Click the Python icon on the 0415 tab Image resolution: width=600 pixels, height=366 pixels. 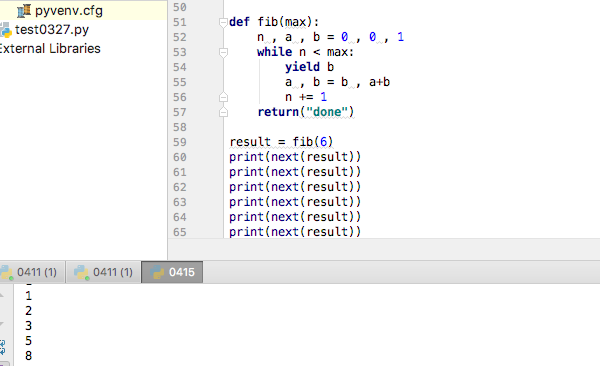[x=157, y=272]
